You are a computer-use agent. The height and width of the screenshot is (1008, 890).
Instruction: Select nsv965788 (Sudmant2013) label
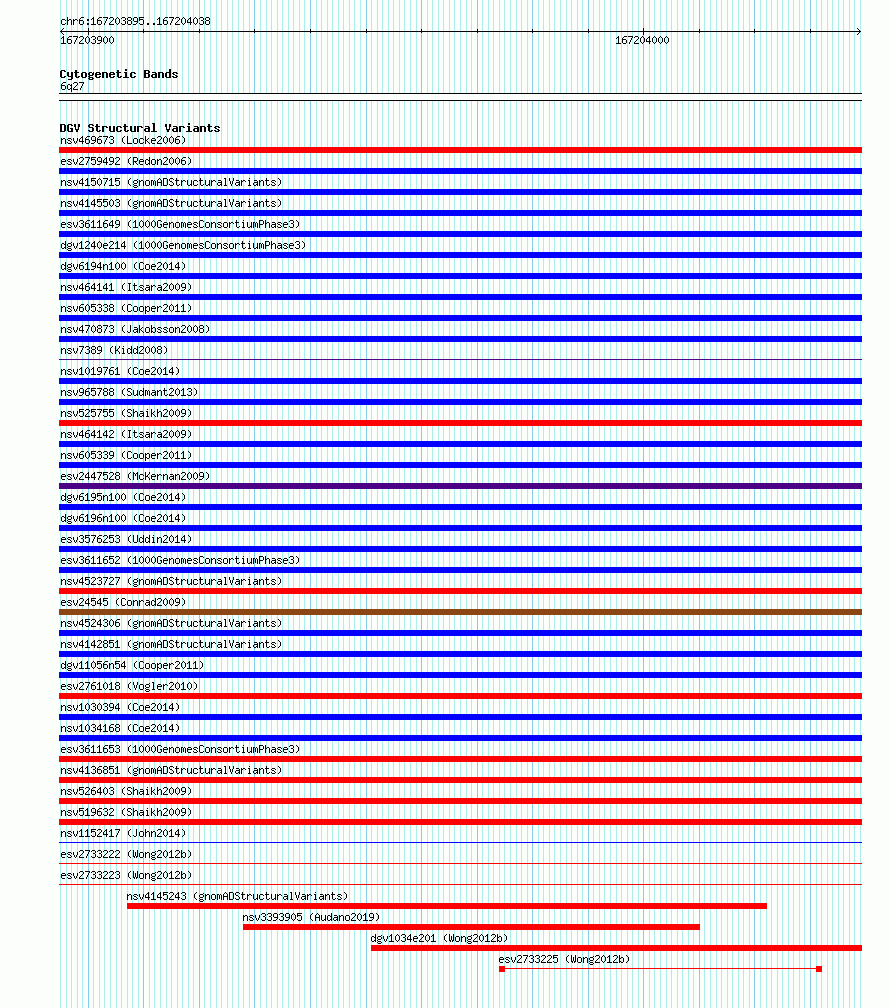[129, 392]
